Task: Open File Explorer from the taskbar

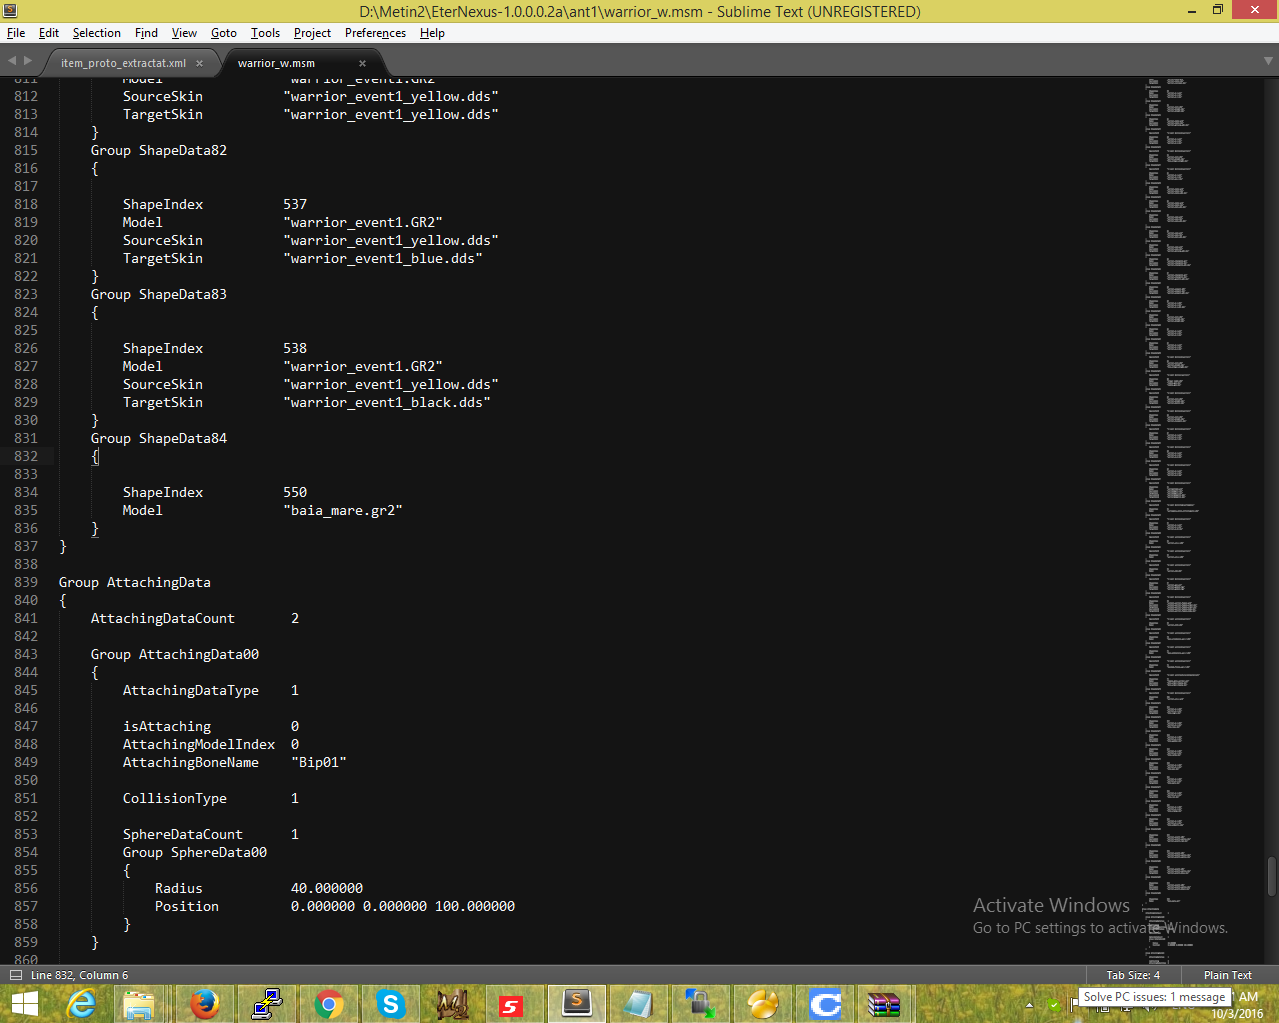Action: 140,1003
